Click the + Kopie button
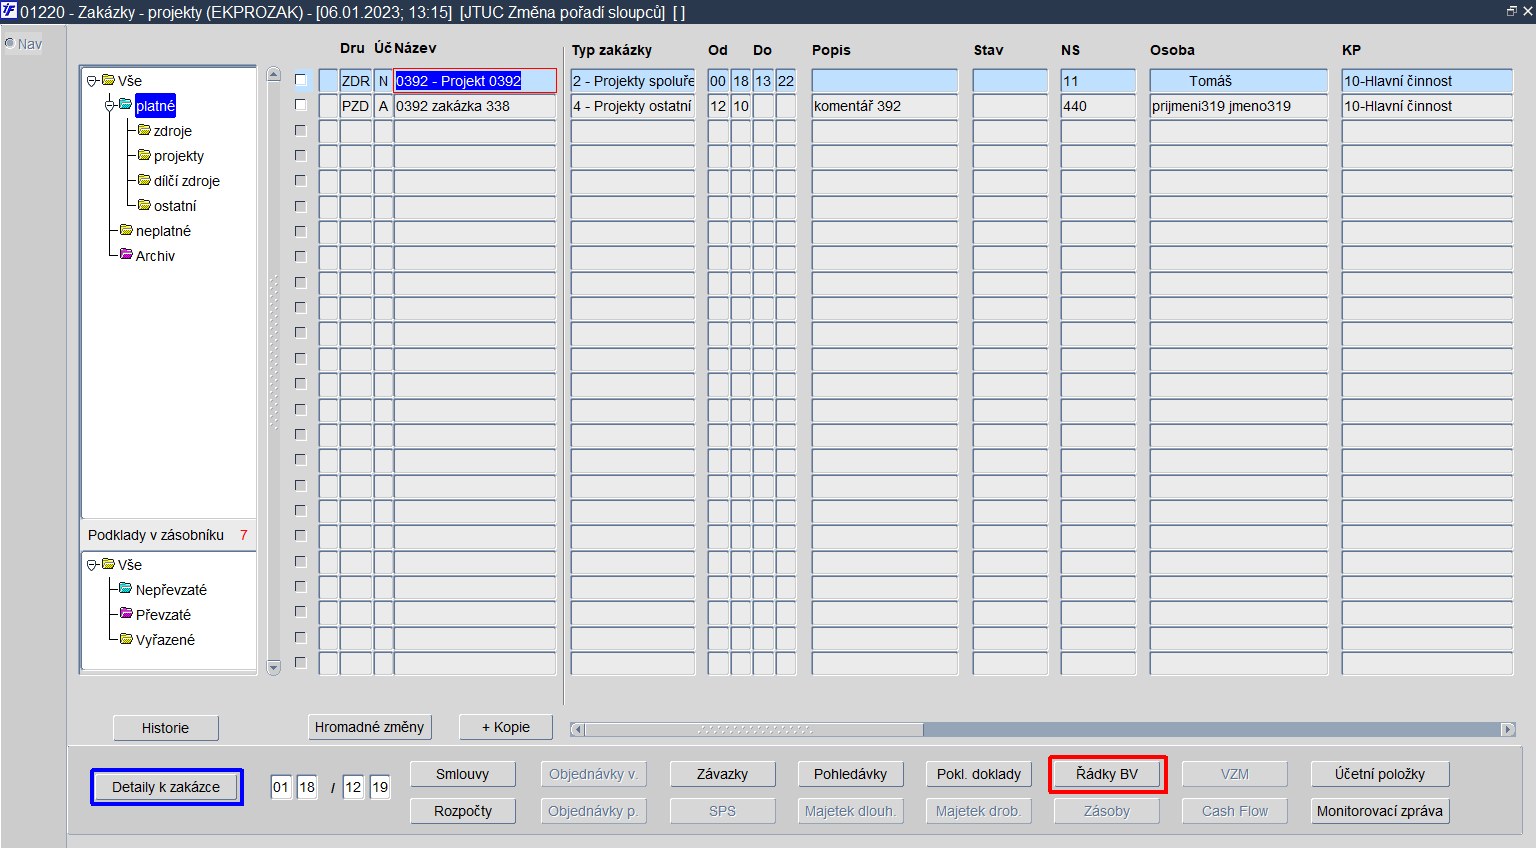 [x=506, y=727]
